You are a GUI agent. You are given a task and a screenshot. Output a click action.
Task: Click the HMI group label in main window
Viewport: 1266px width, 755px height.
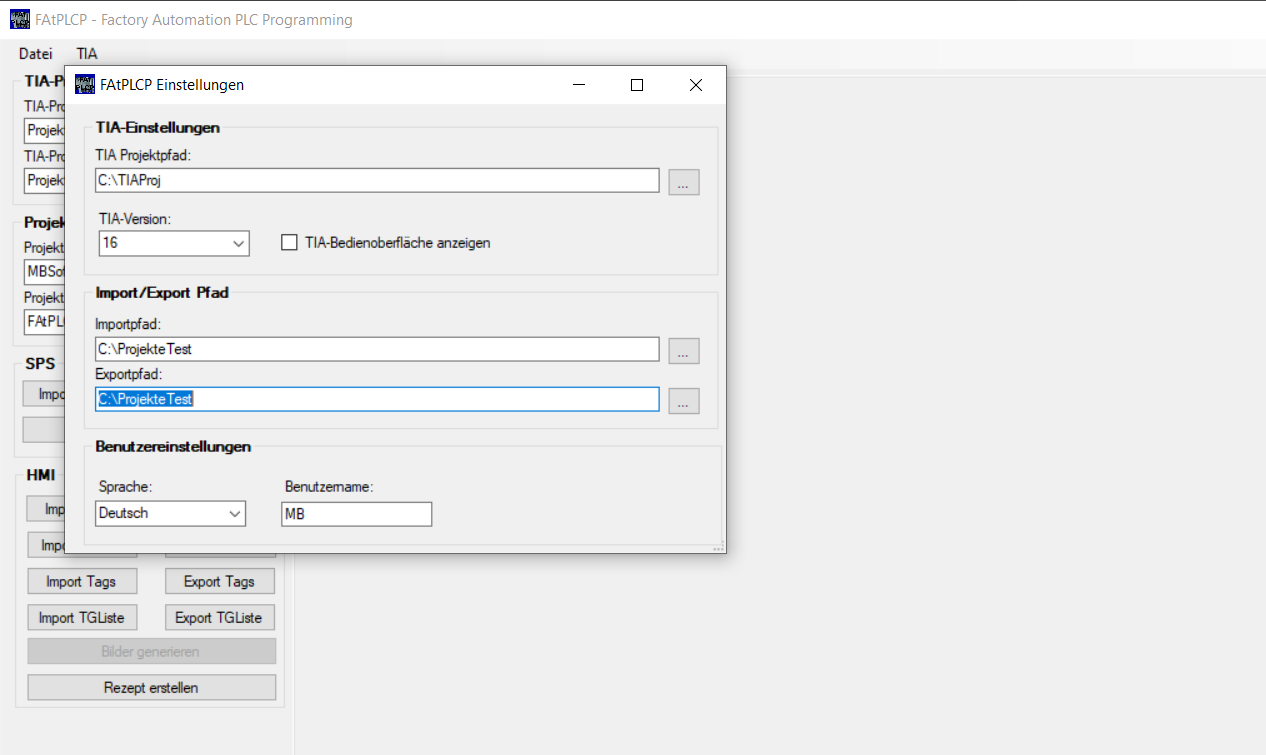click(40, 475)
